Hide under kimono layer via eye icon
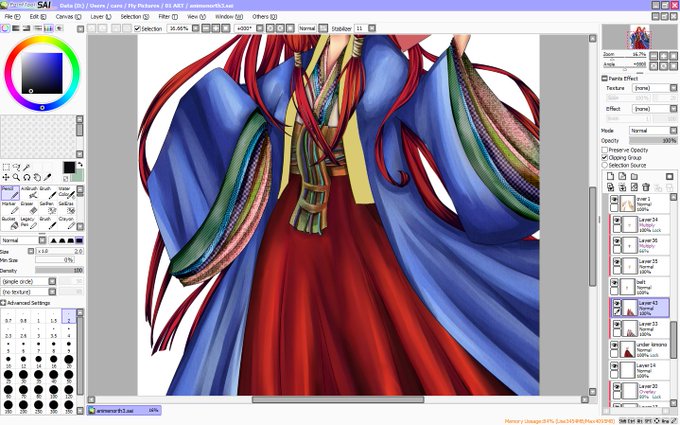This screenshot has width=680, height=425. click(615, 345)
